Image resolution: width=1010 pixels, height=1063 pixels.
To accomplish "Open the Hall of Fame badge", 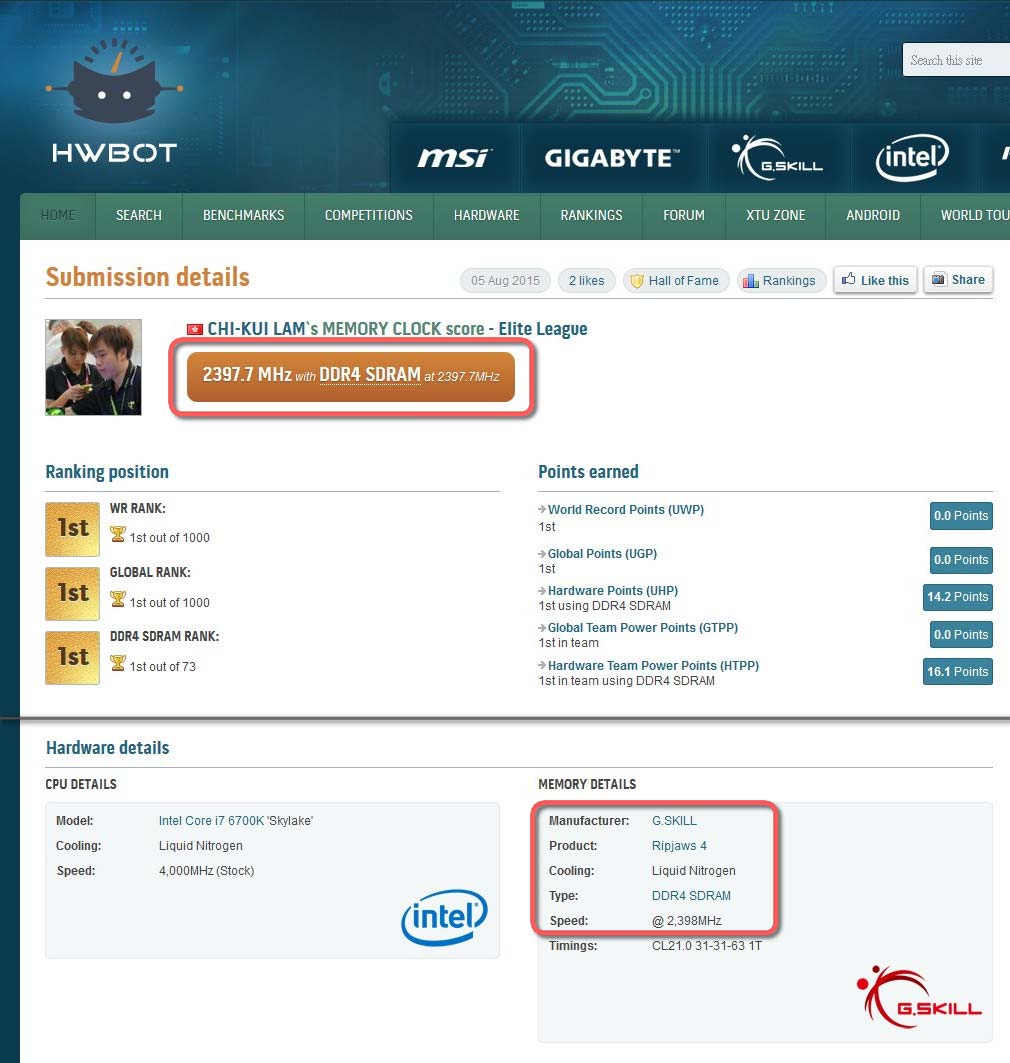I will tap(674, 281).
